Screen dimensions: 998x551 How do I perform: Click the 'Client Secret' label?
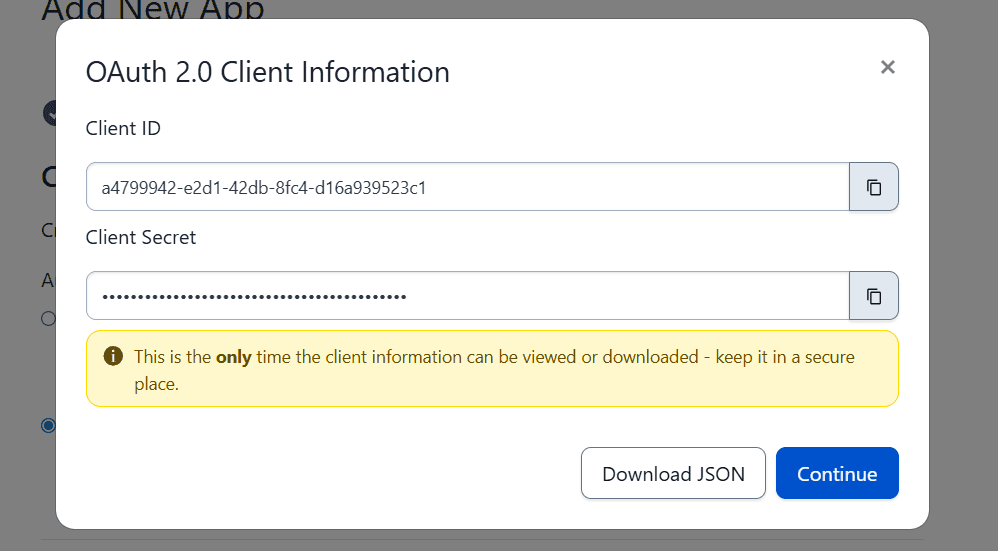click(141, 237)
